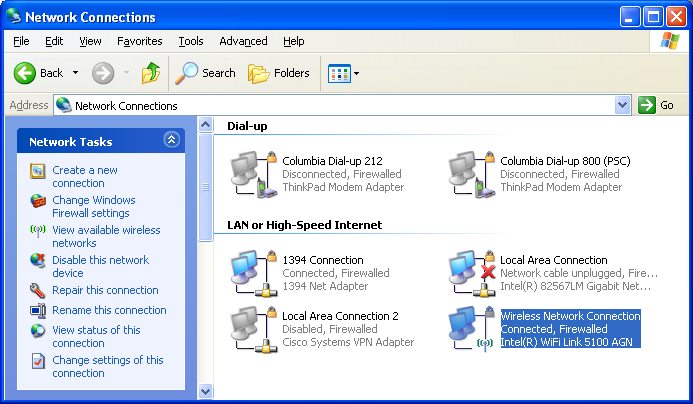Open the Back history dropdown arrow
693x404 pixels.
(x=76, y=73)
